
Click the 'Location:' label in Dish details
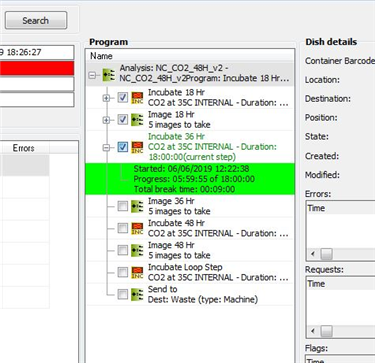[322, 80]
